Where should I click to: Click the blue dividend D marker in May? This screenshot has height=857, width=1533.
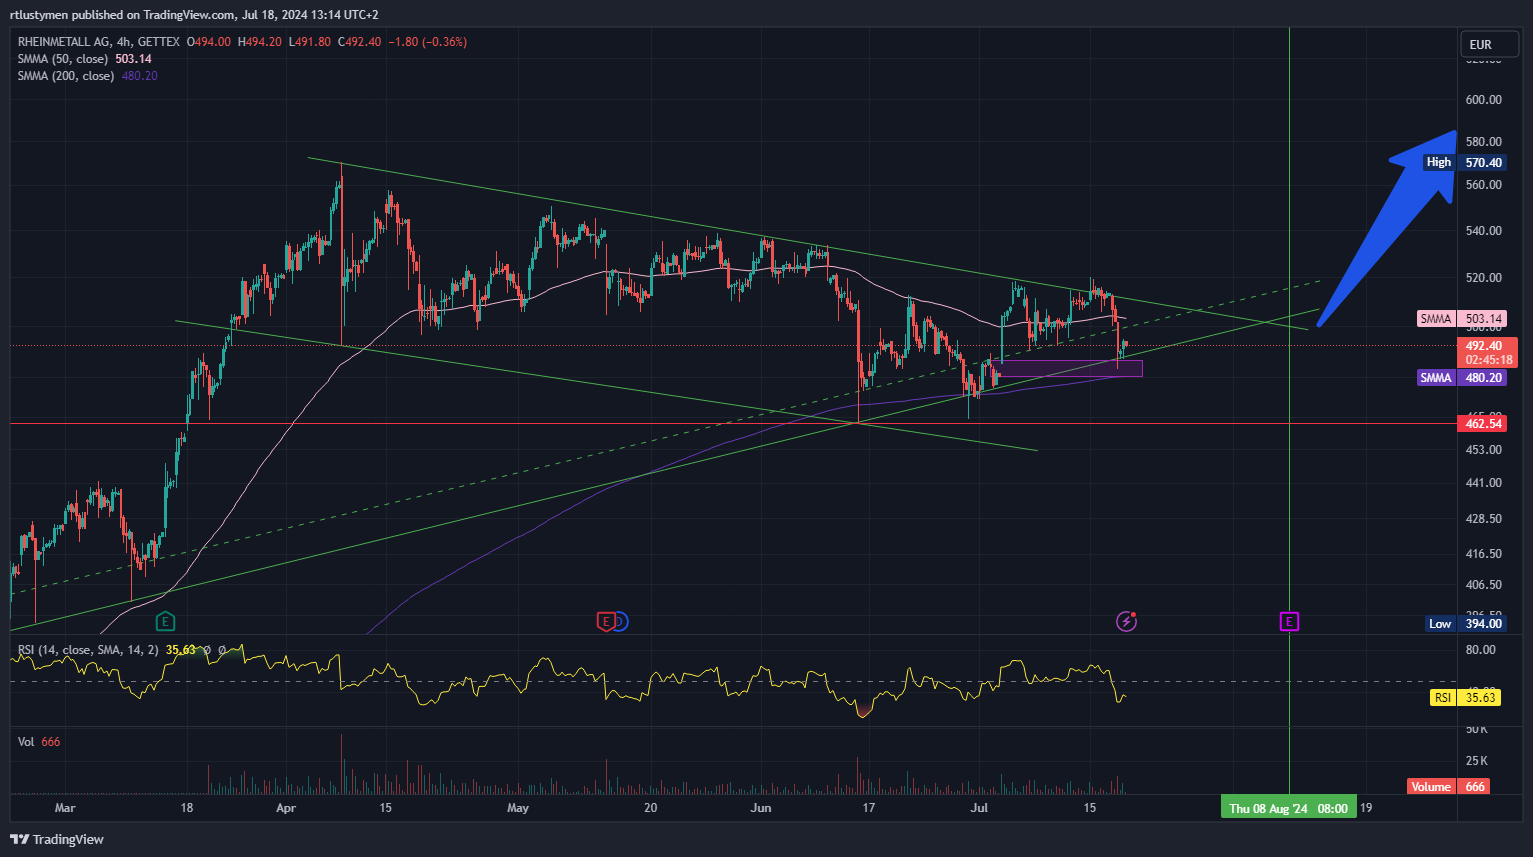click(620, 622)
